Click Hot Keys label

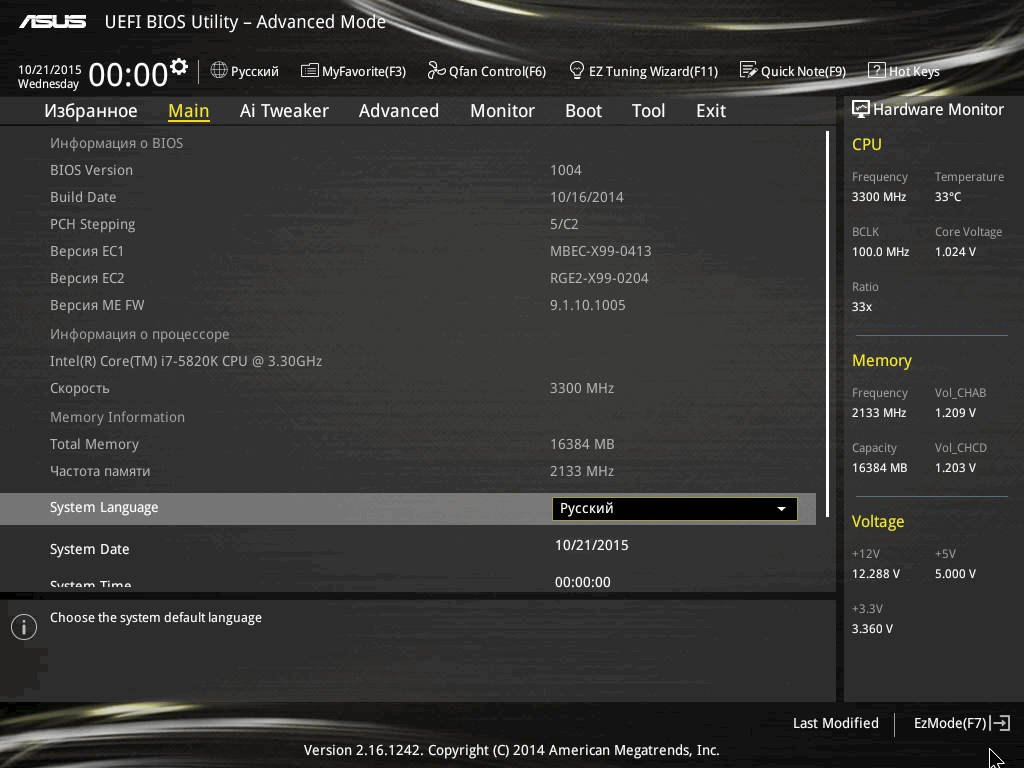click(x=914, y=71)
